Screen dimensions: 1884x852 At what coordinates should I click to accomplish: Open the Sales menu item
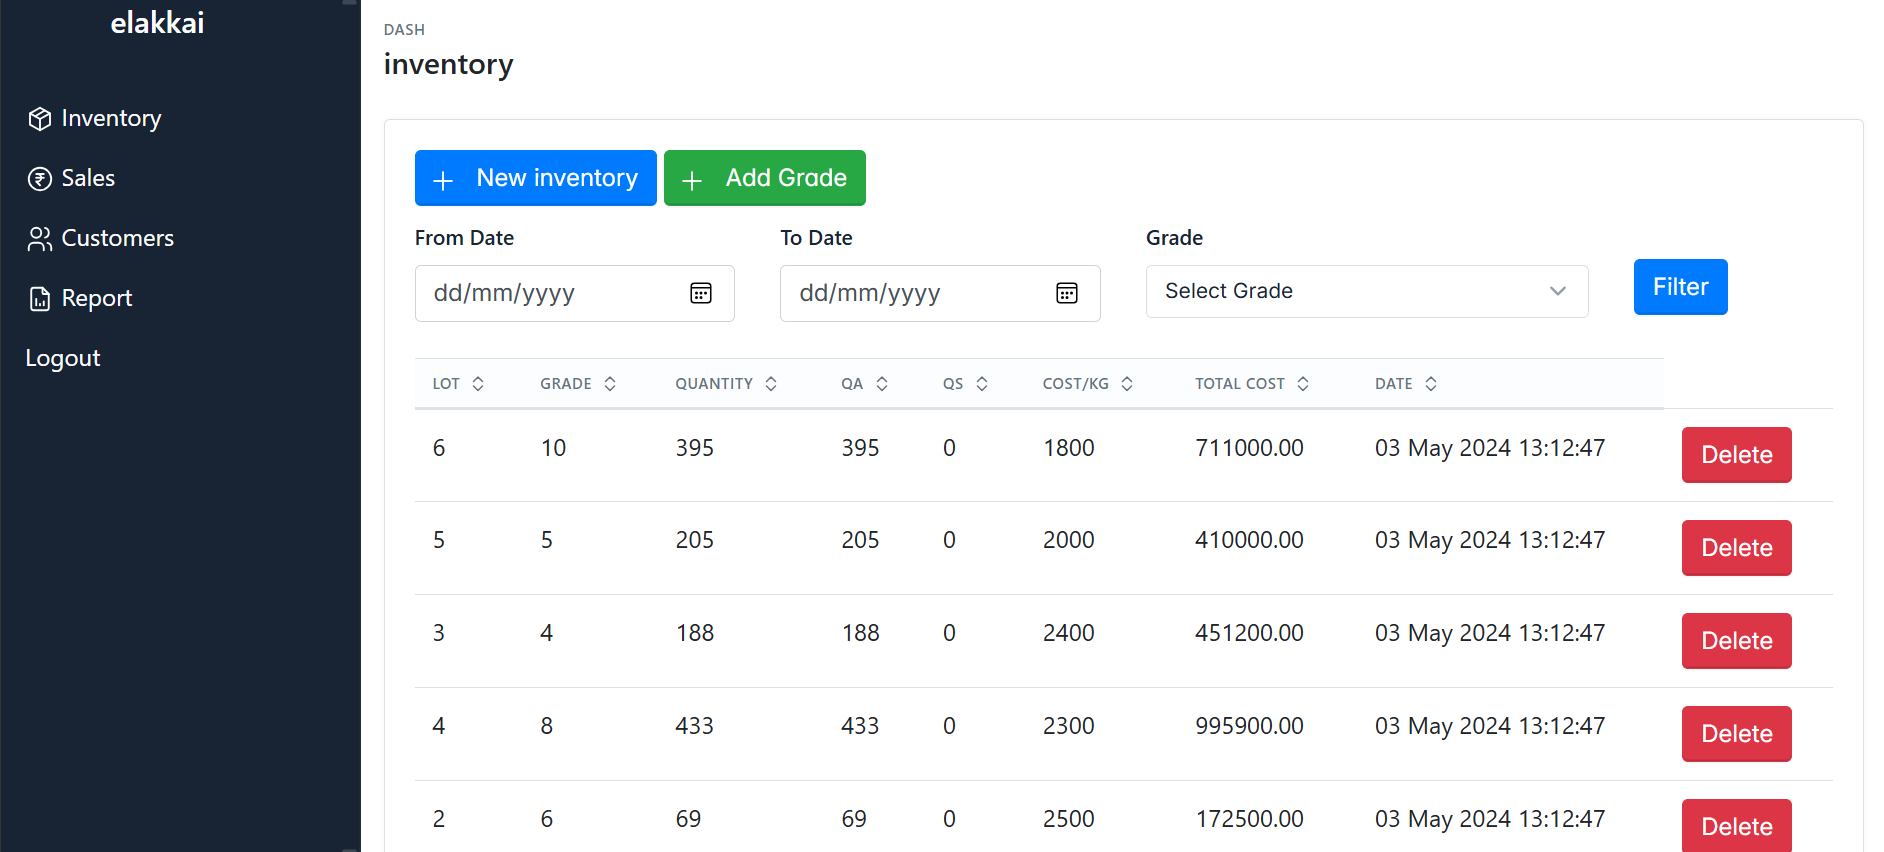tap(88, 179)
